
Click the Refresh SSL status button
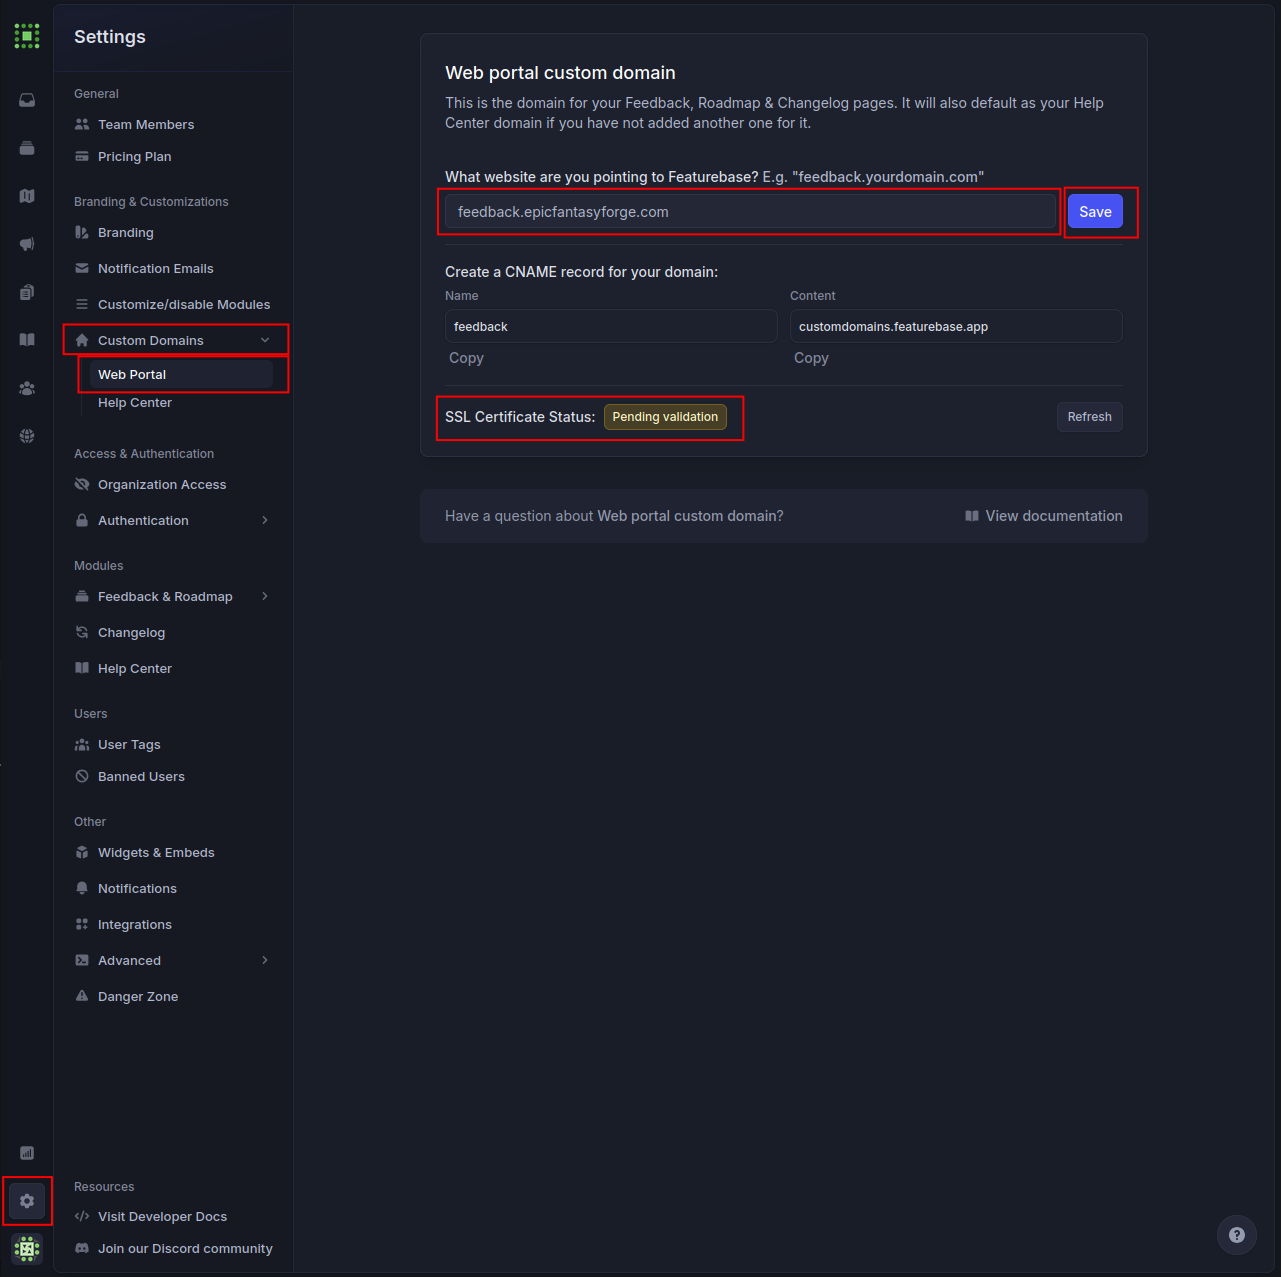[1089, 417]
